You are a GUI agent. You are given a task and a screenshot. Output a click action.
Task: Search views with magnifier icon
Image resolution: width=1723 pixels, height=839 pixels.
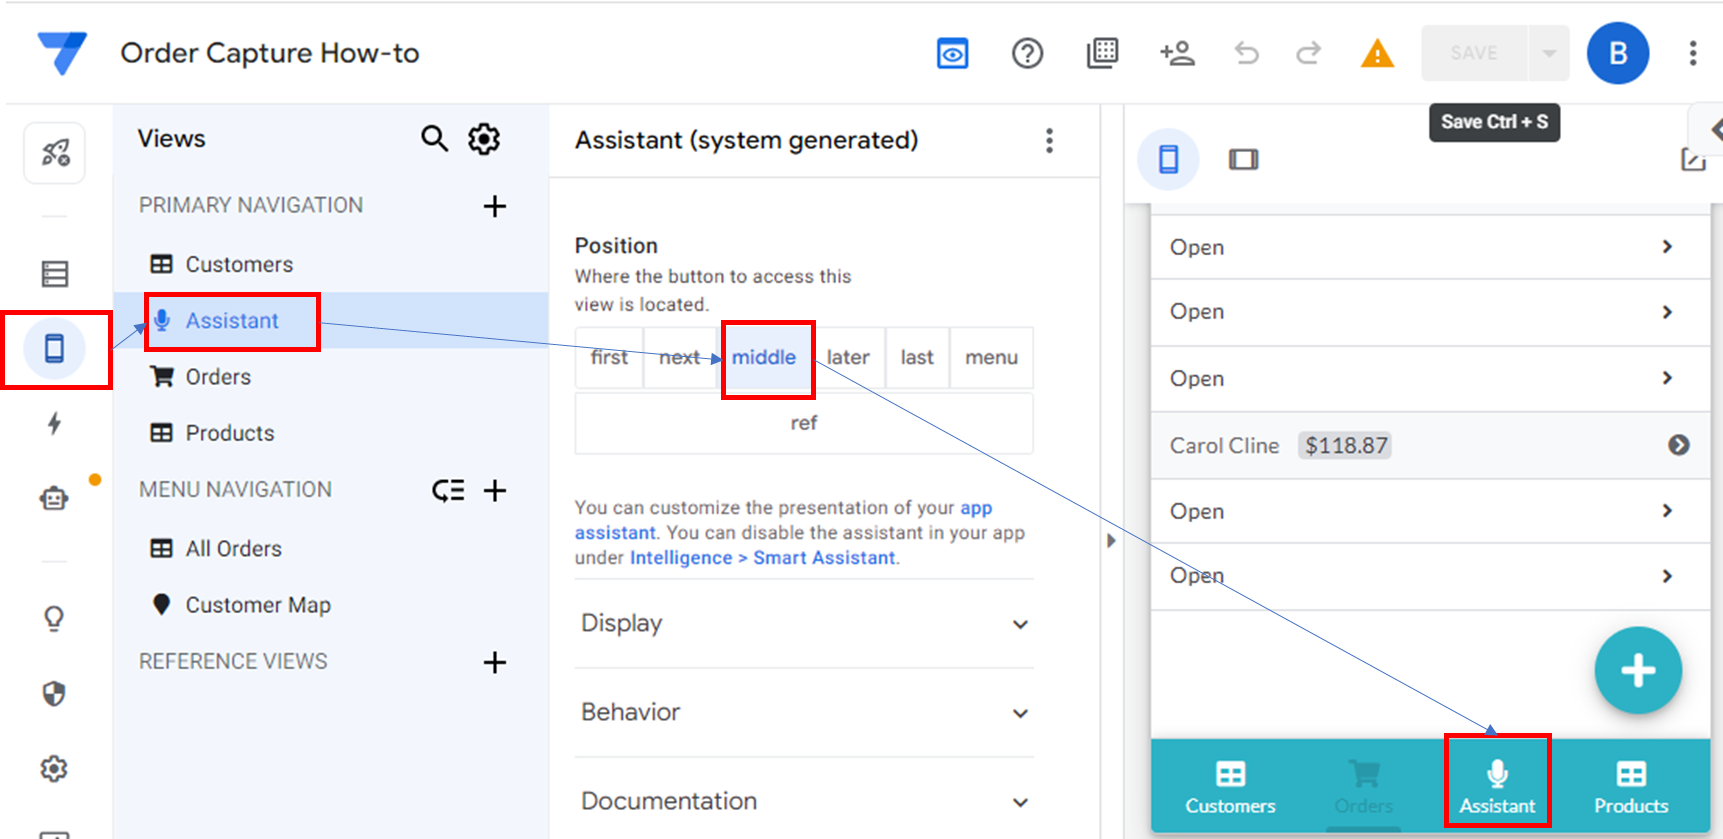434,138
